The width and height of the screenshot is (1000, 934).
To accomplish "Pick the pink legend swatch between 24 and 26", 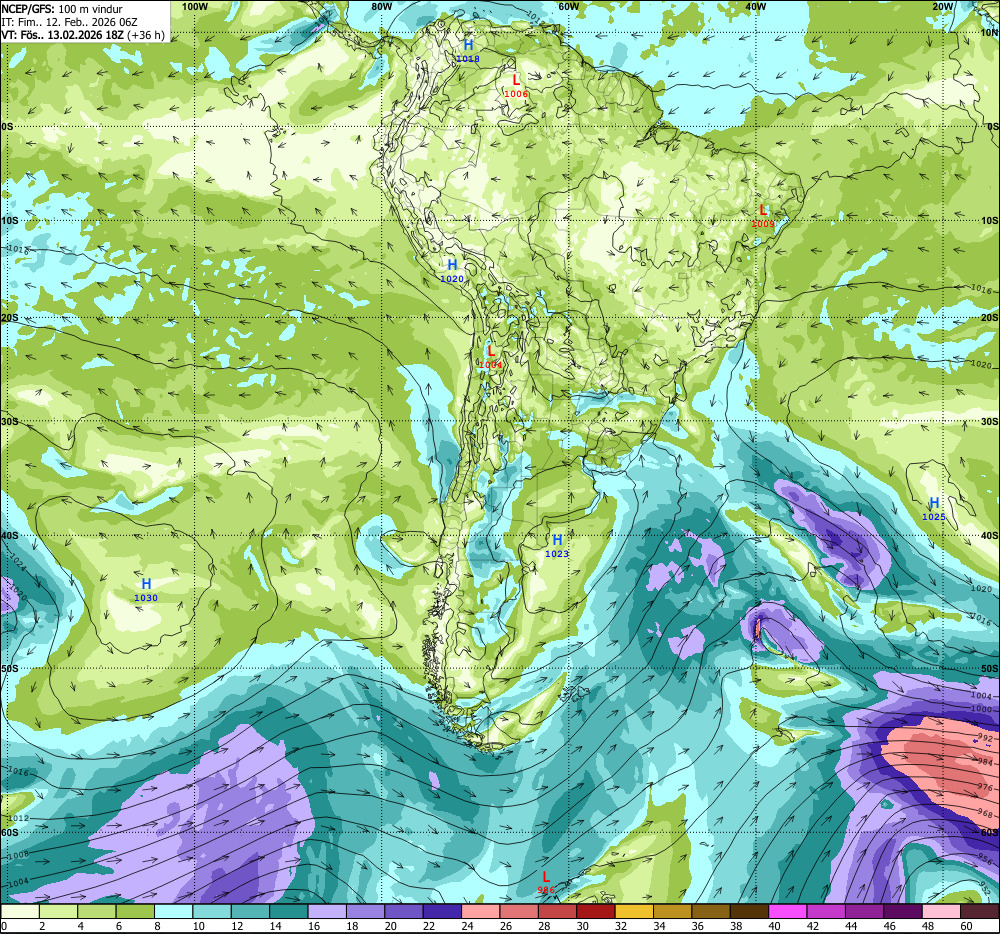I will pyautogui.click(x=480, y=912).
